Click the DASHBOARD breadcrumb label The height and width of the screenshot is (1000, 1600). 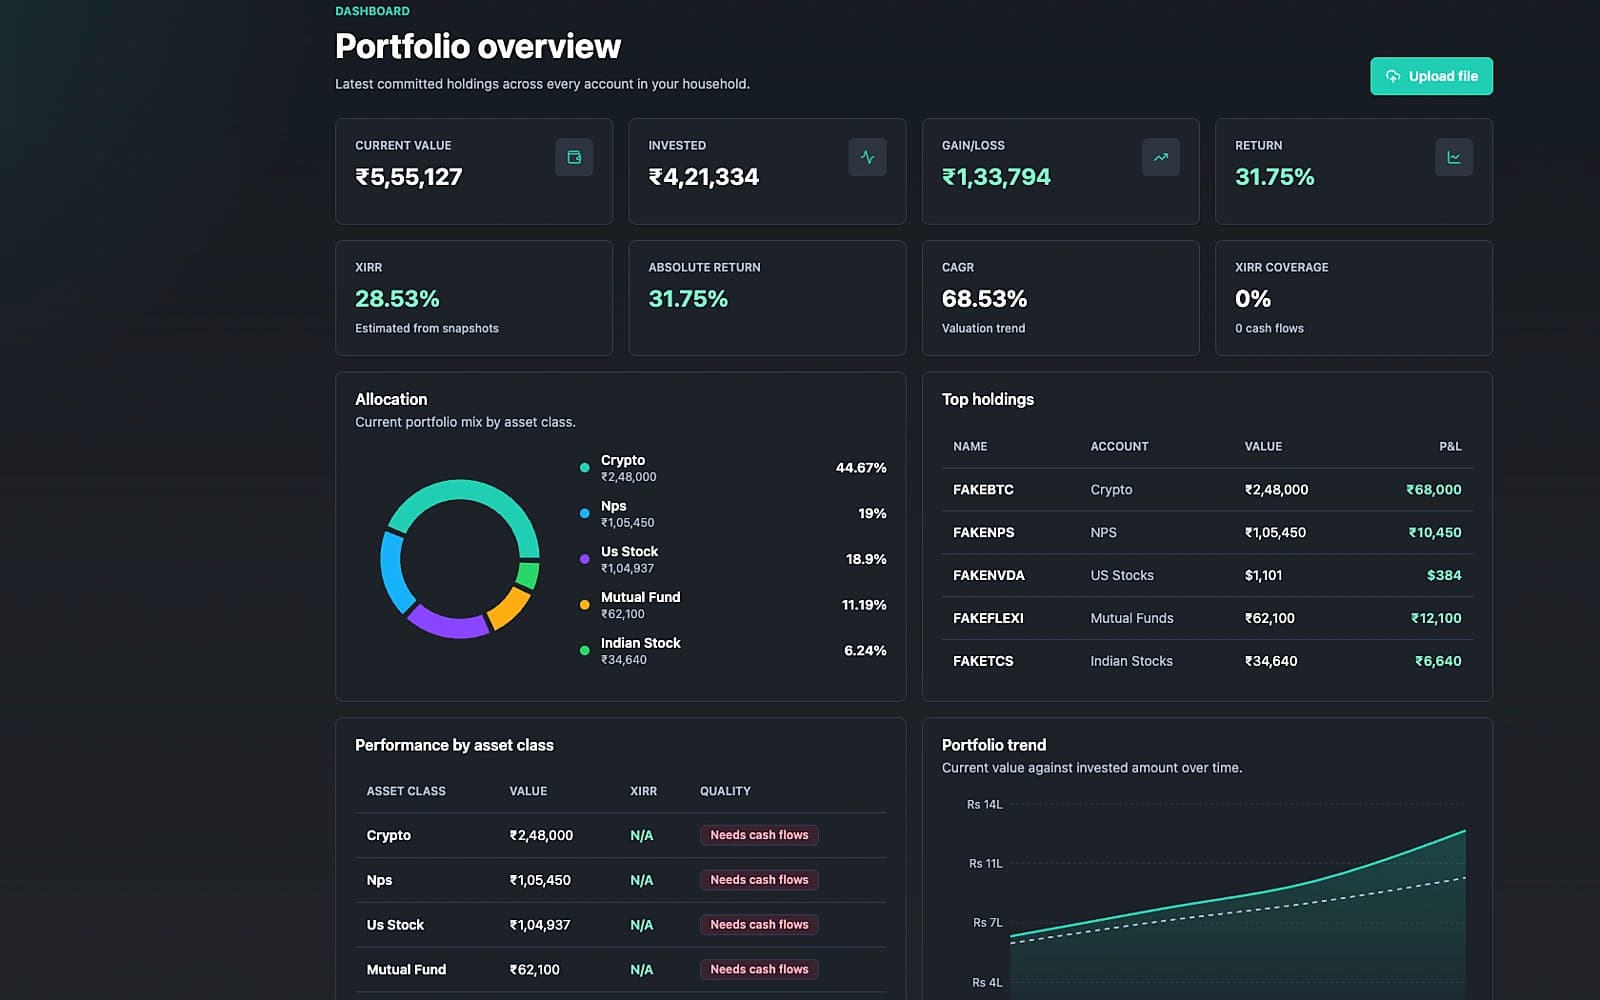(x=372, y=11)
